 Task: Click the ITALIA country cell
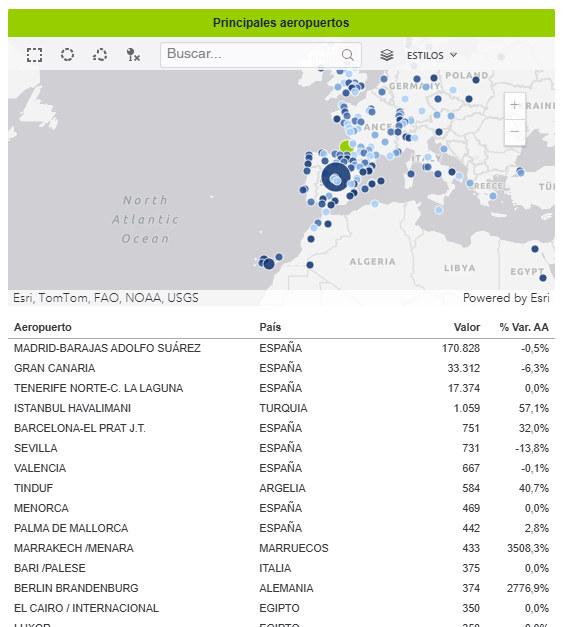[275, 568]
